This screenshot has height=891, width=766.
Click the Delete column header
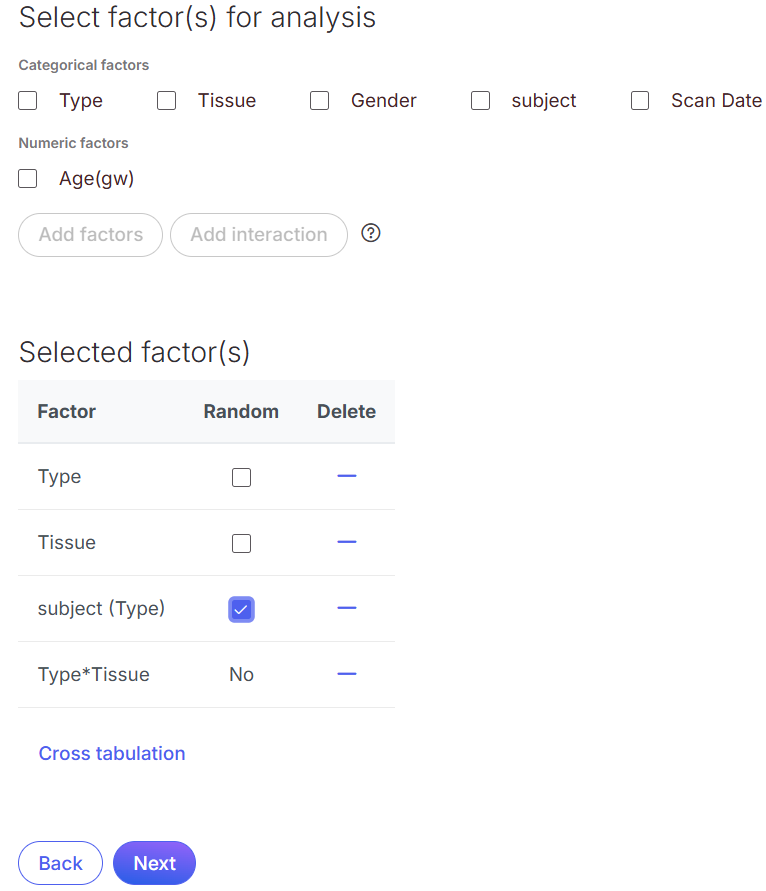pos(347,411)
